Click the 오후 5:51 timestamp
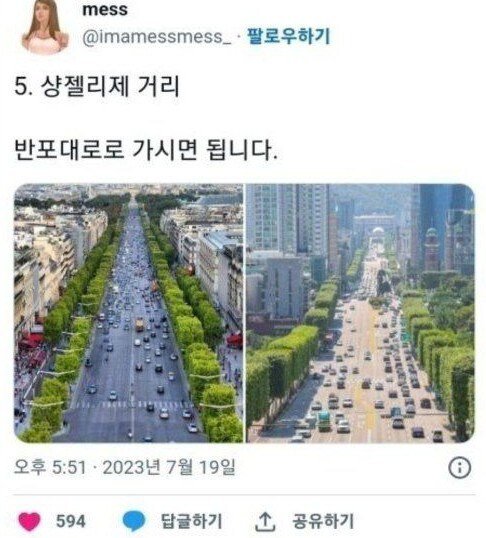The width and height of the screenshot is (486, 538). pos(50,467)
